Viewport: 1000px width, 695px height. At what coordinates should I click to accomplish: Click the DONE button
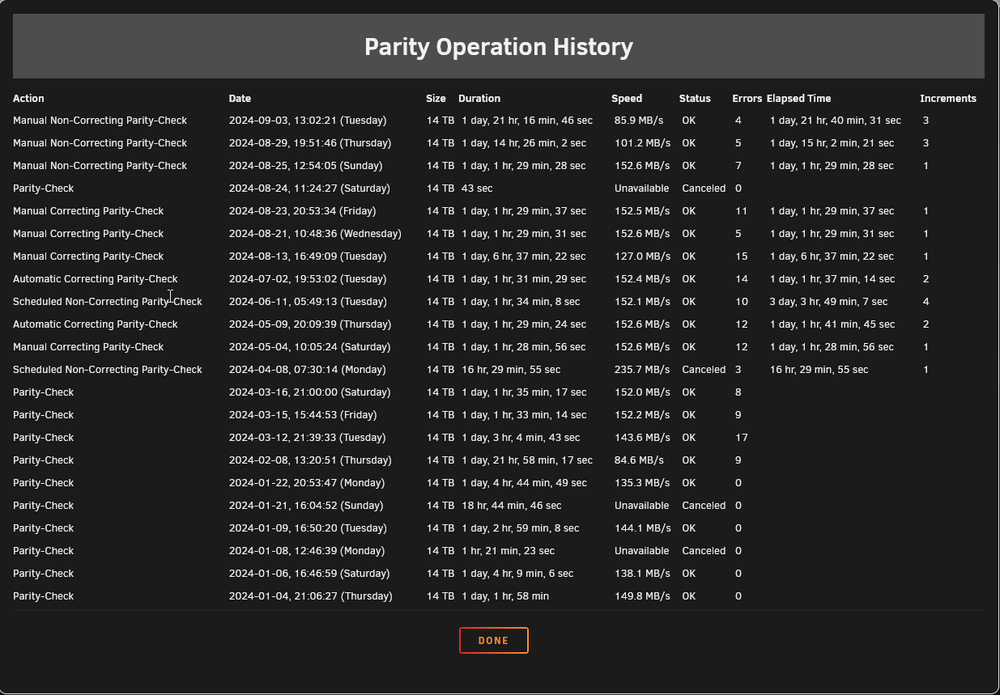[494, 640]
